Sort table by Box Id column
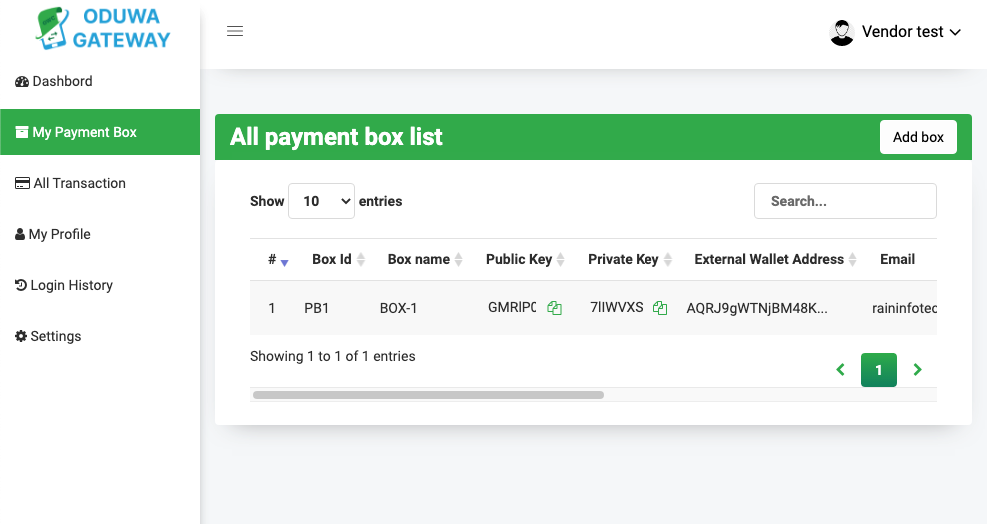Screen dimensions: 987x524 [338, 259]
